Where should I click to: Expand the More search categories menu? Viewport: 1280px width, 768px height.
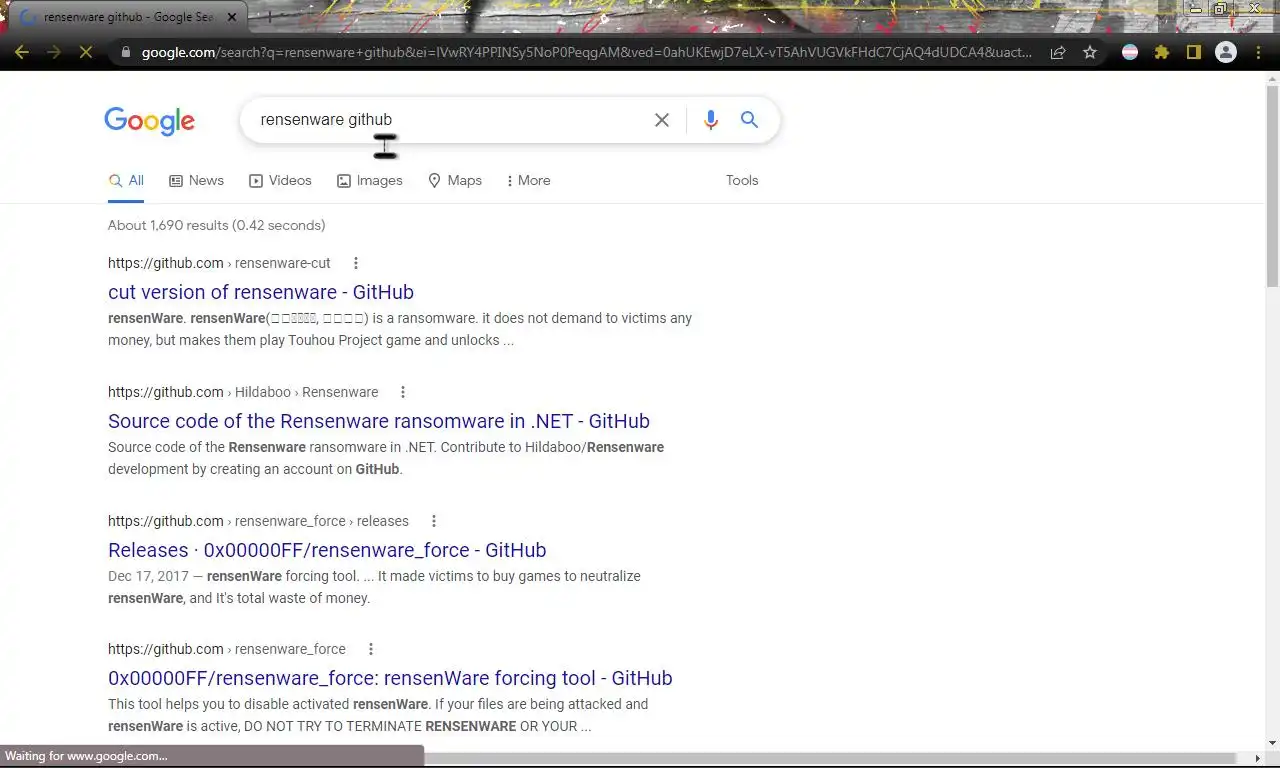click(528, 181)
